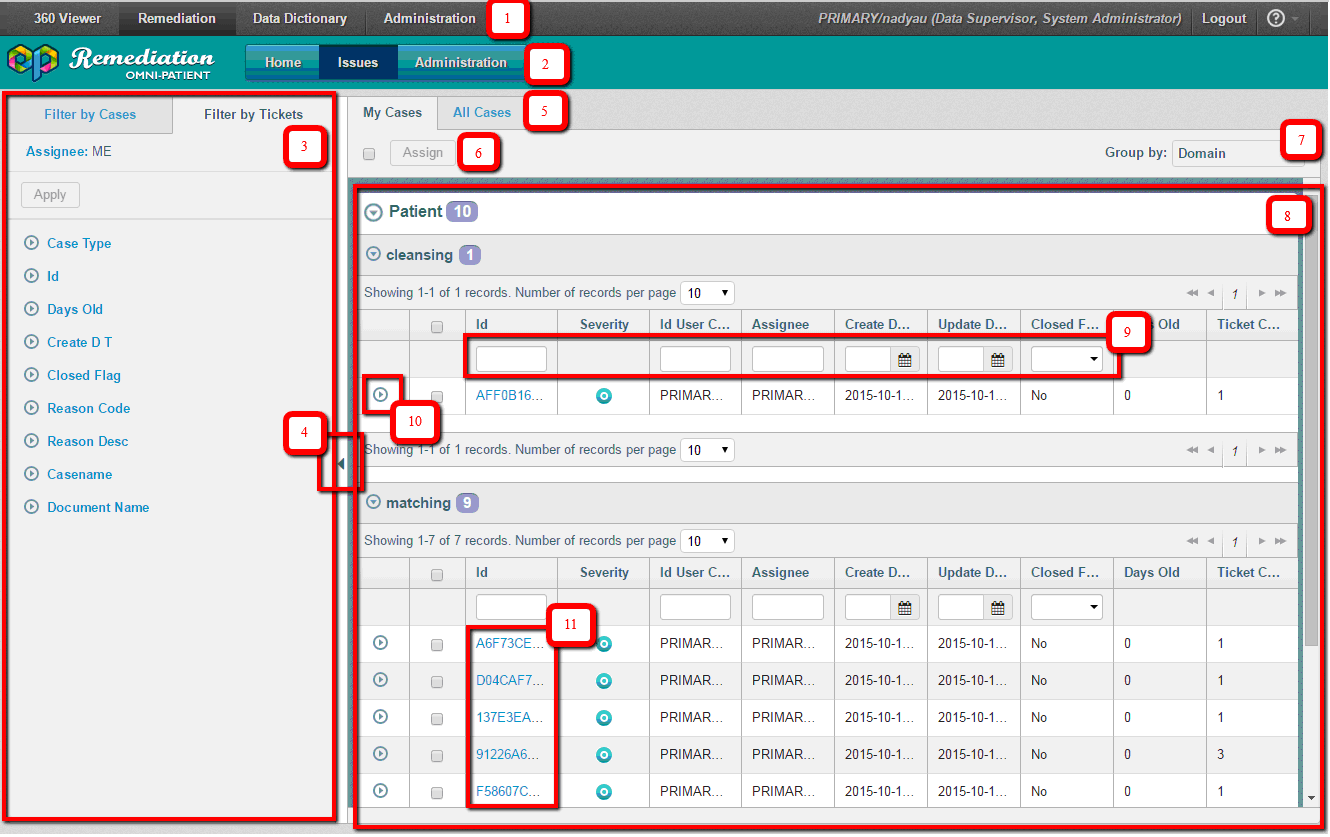The width and height of the screenshot is (1330, 837).
Task: Open case link 91226A6
Action: click(x=510, y=754)
